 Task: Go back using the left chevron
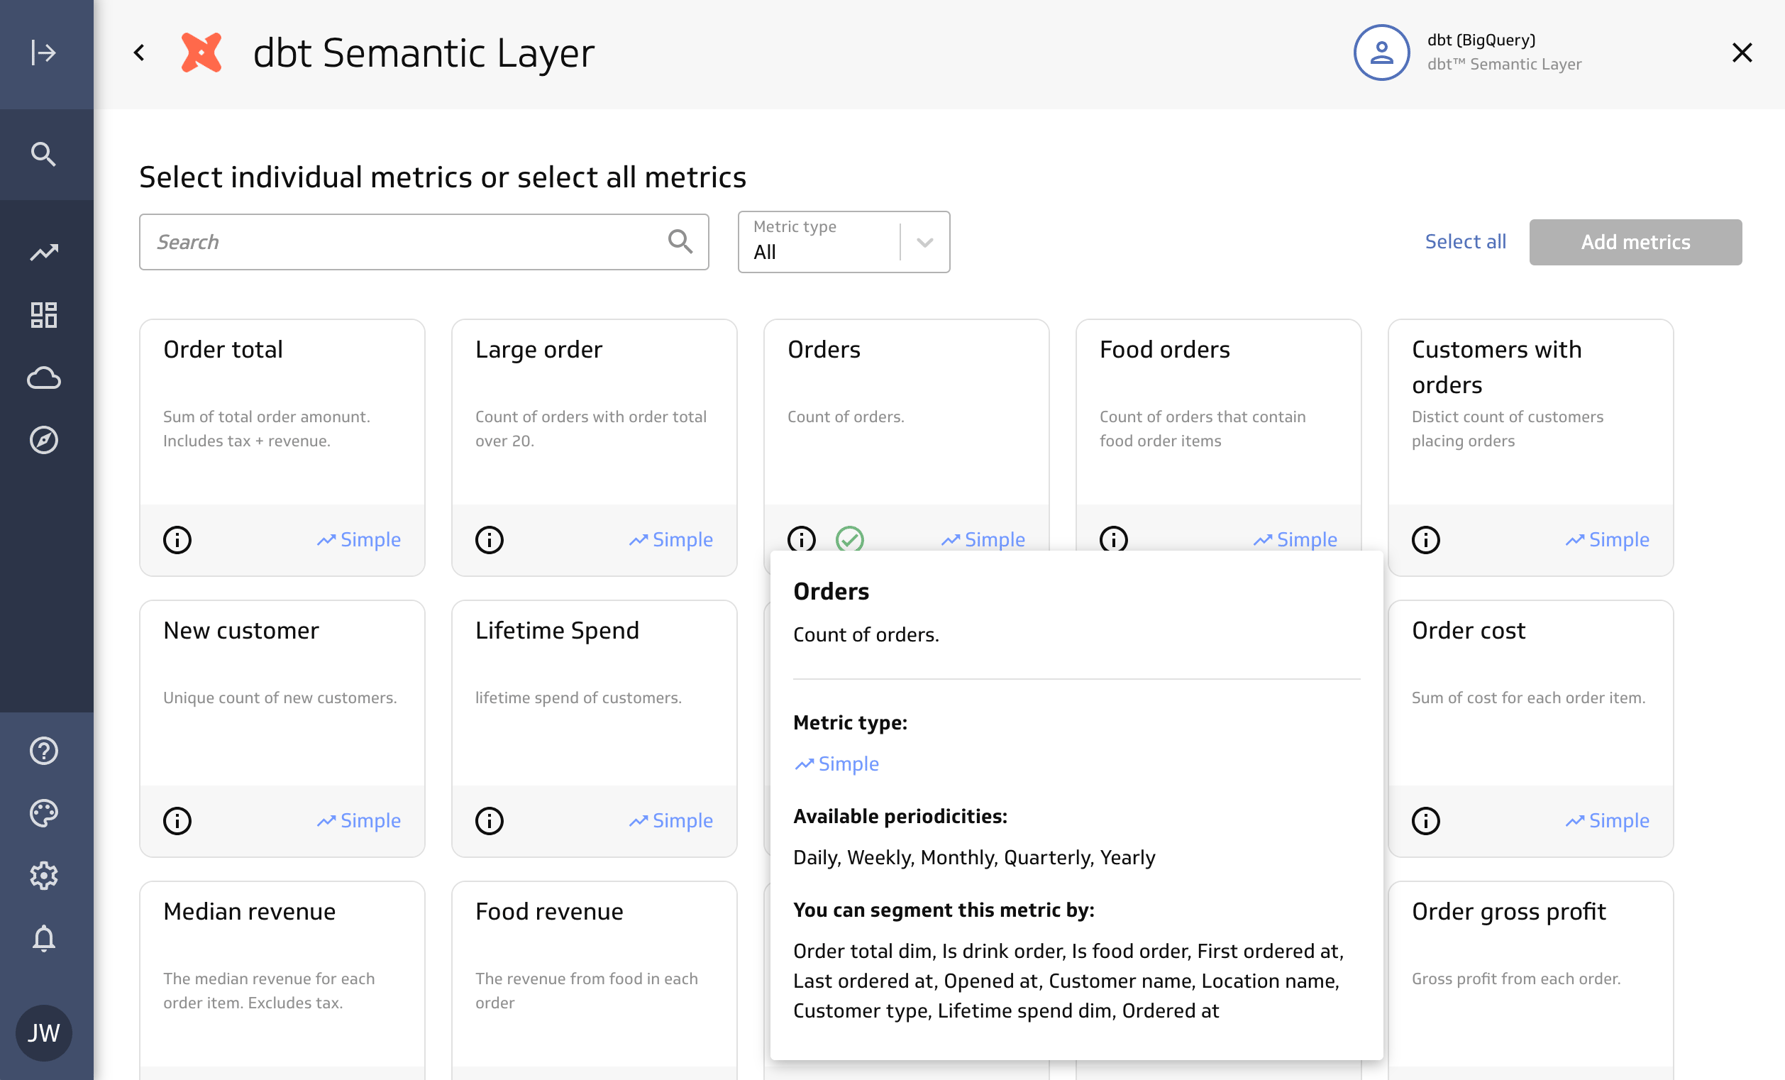[139, 52]
